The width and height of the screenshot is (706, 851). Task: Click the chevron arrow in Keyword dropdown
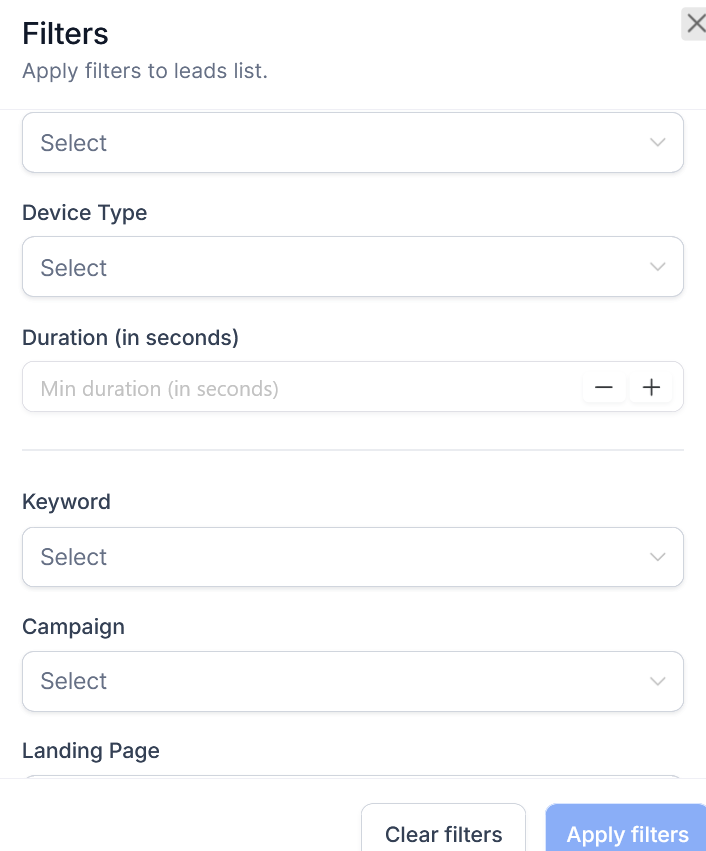(657, 557)
